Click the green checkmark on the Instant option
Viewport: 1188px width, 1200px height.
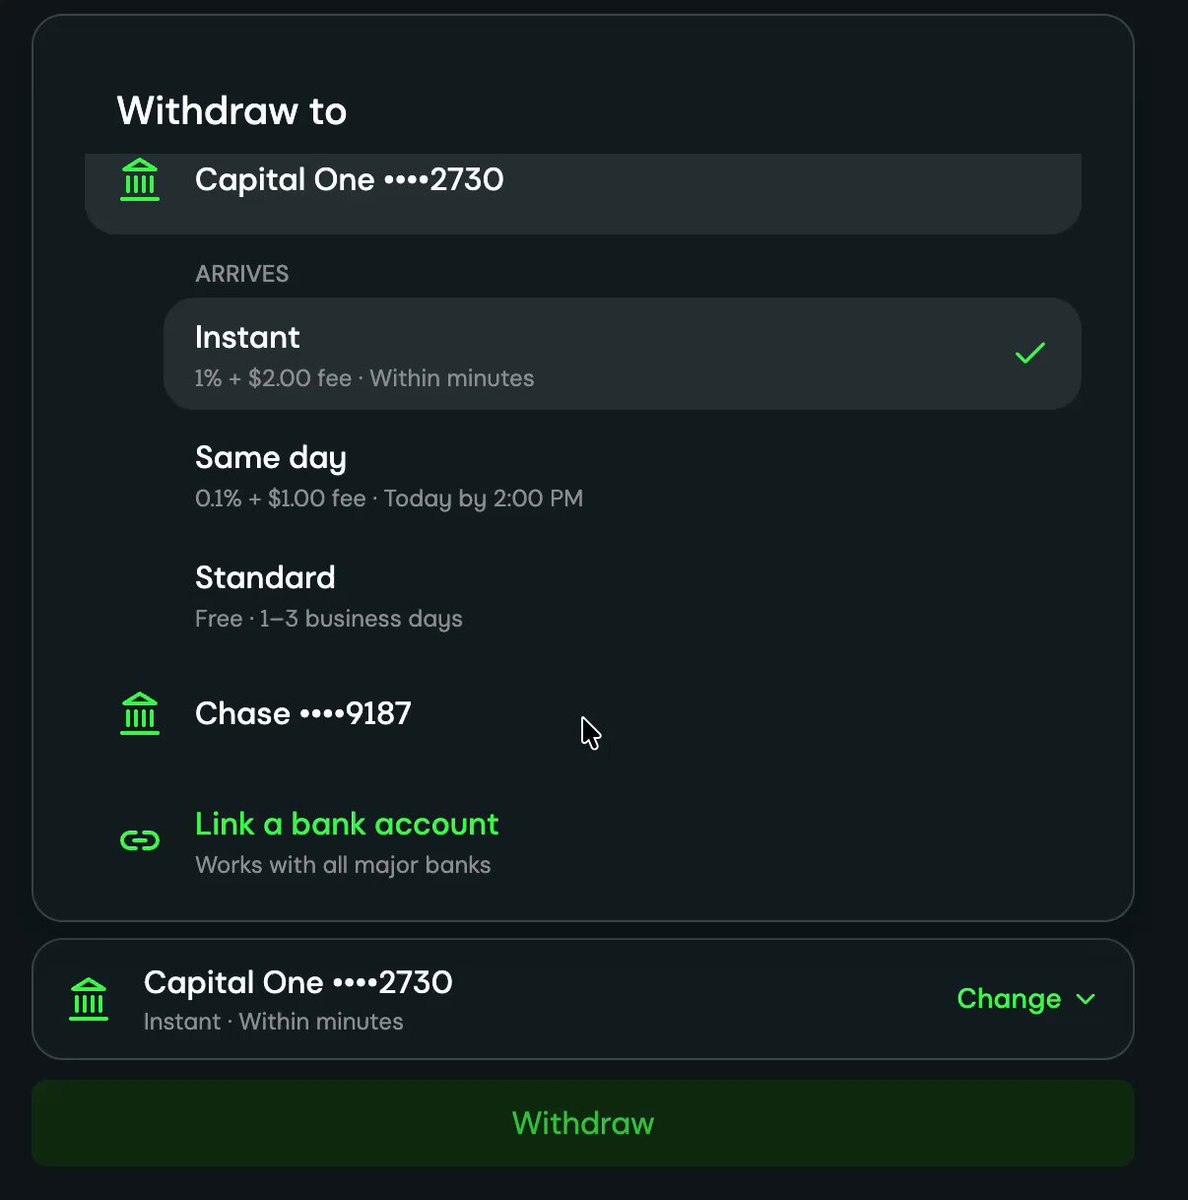(x=1030, y=352)
